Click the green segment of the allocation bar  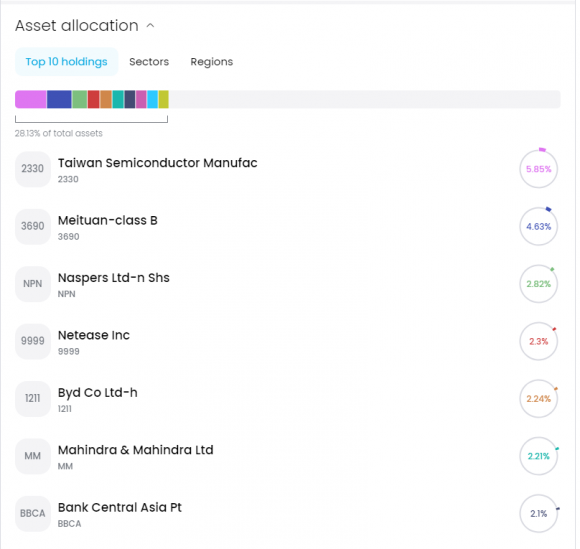point(80,100)
